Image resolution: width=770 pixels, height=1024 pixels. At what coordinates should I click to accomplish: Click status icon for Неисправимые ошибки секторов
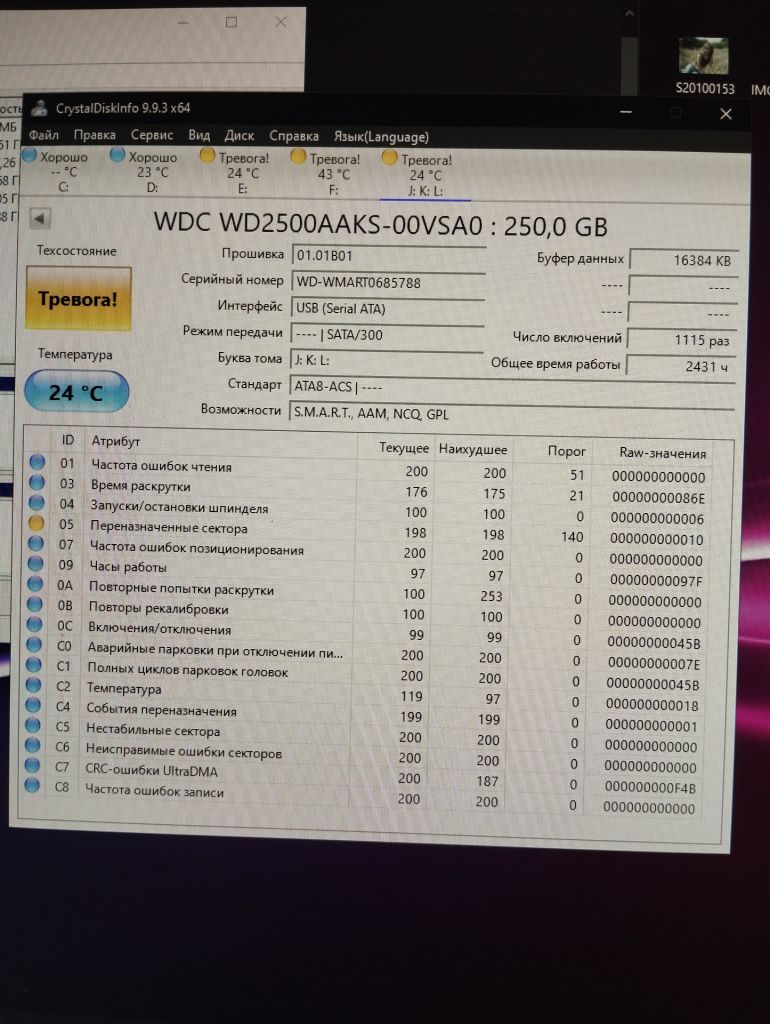pyautogui.click(x=33, y=745)
